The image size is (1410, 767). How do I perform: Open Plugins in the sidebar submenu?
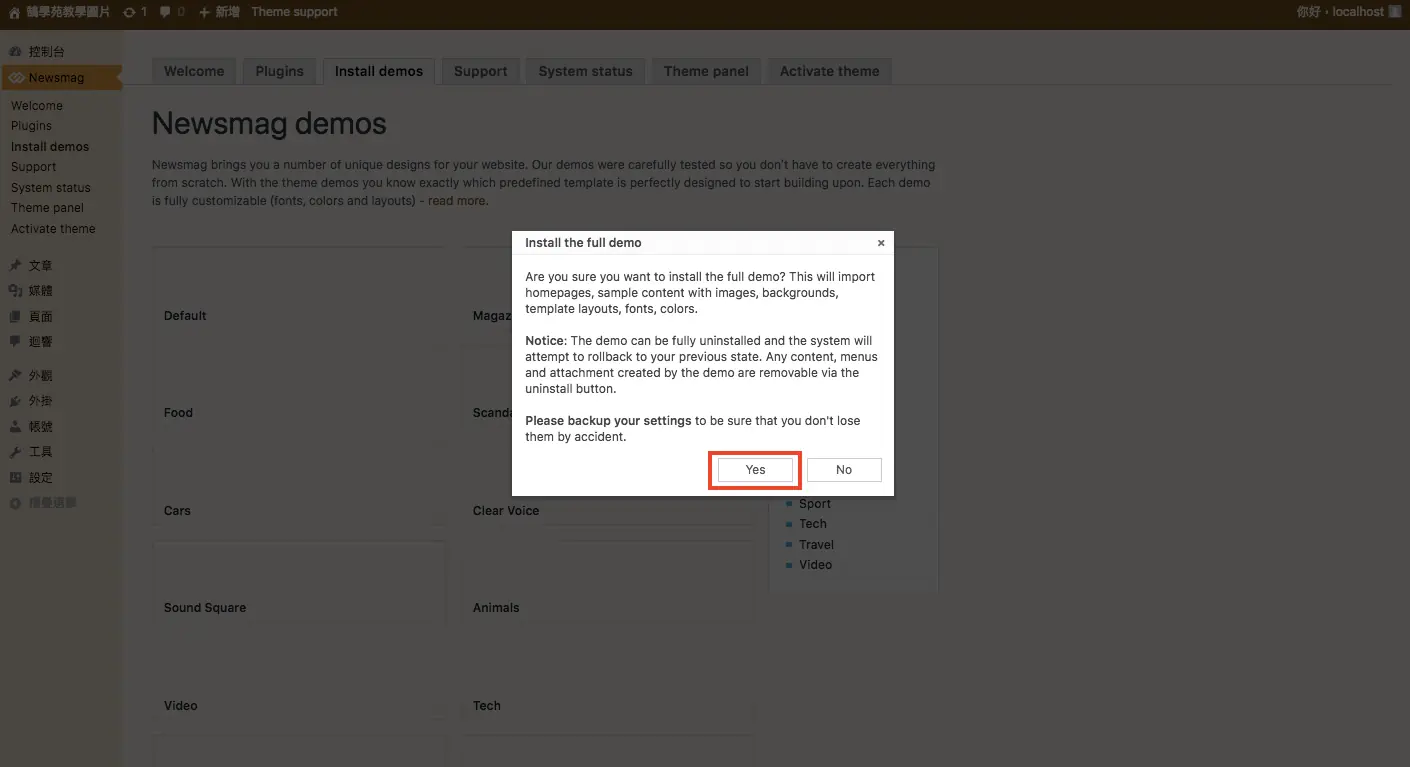point(31,126)
